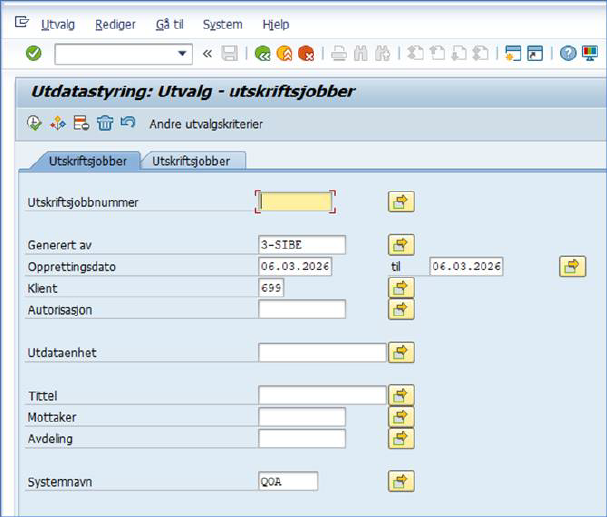The image size is (607, 517).
Task: Open multiple selection for Opprettingsdato
Action: point(573,266)
